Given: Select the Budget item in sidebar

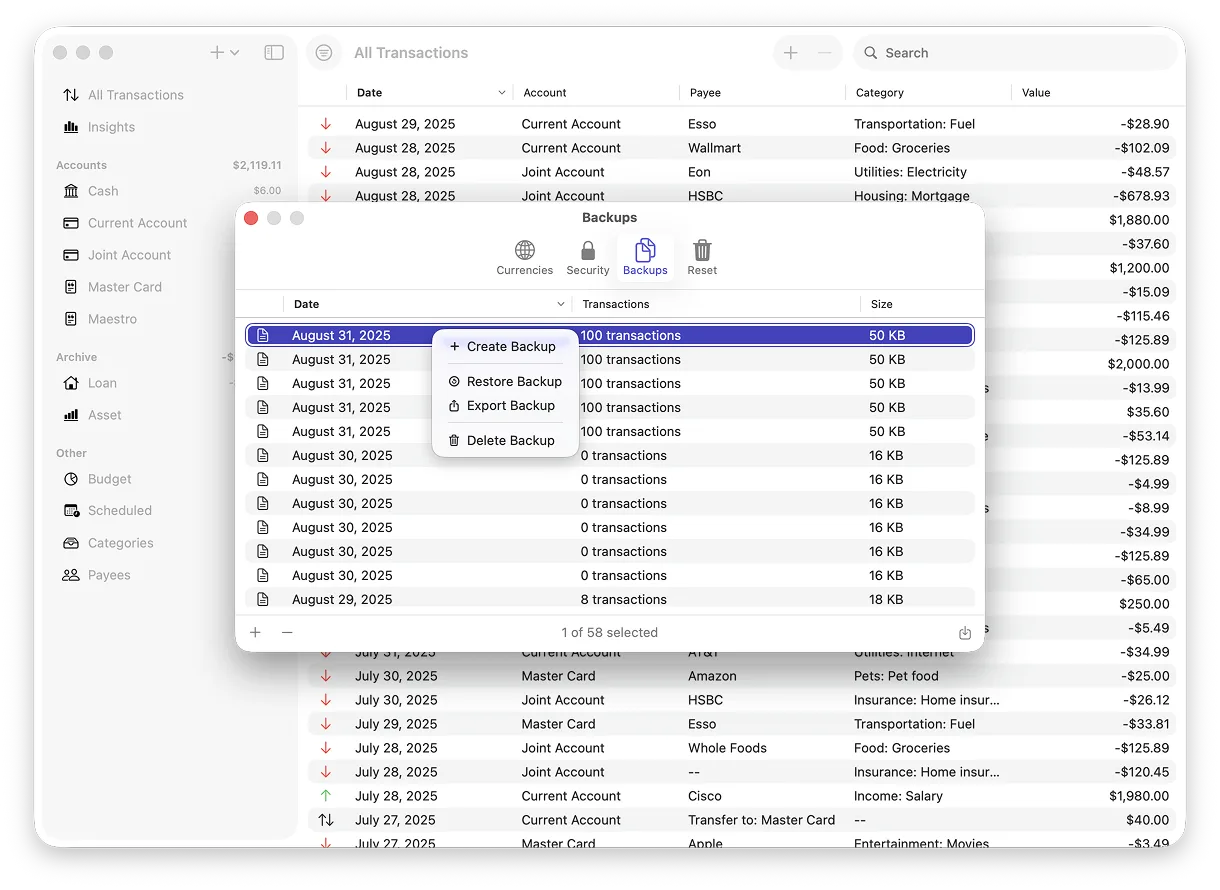Looking at the screenshot, I should point(108,479).
